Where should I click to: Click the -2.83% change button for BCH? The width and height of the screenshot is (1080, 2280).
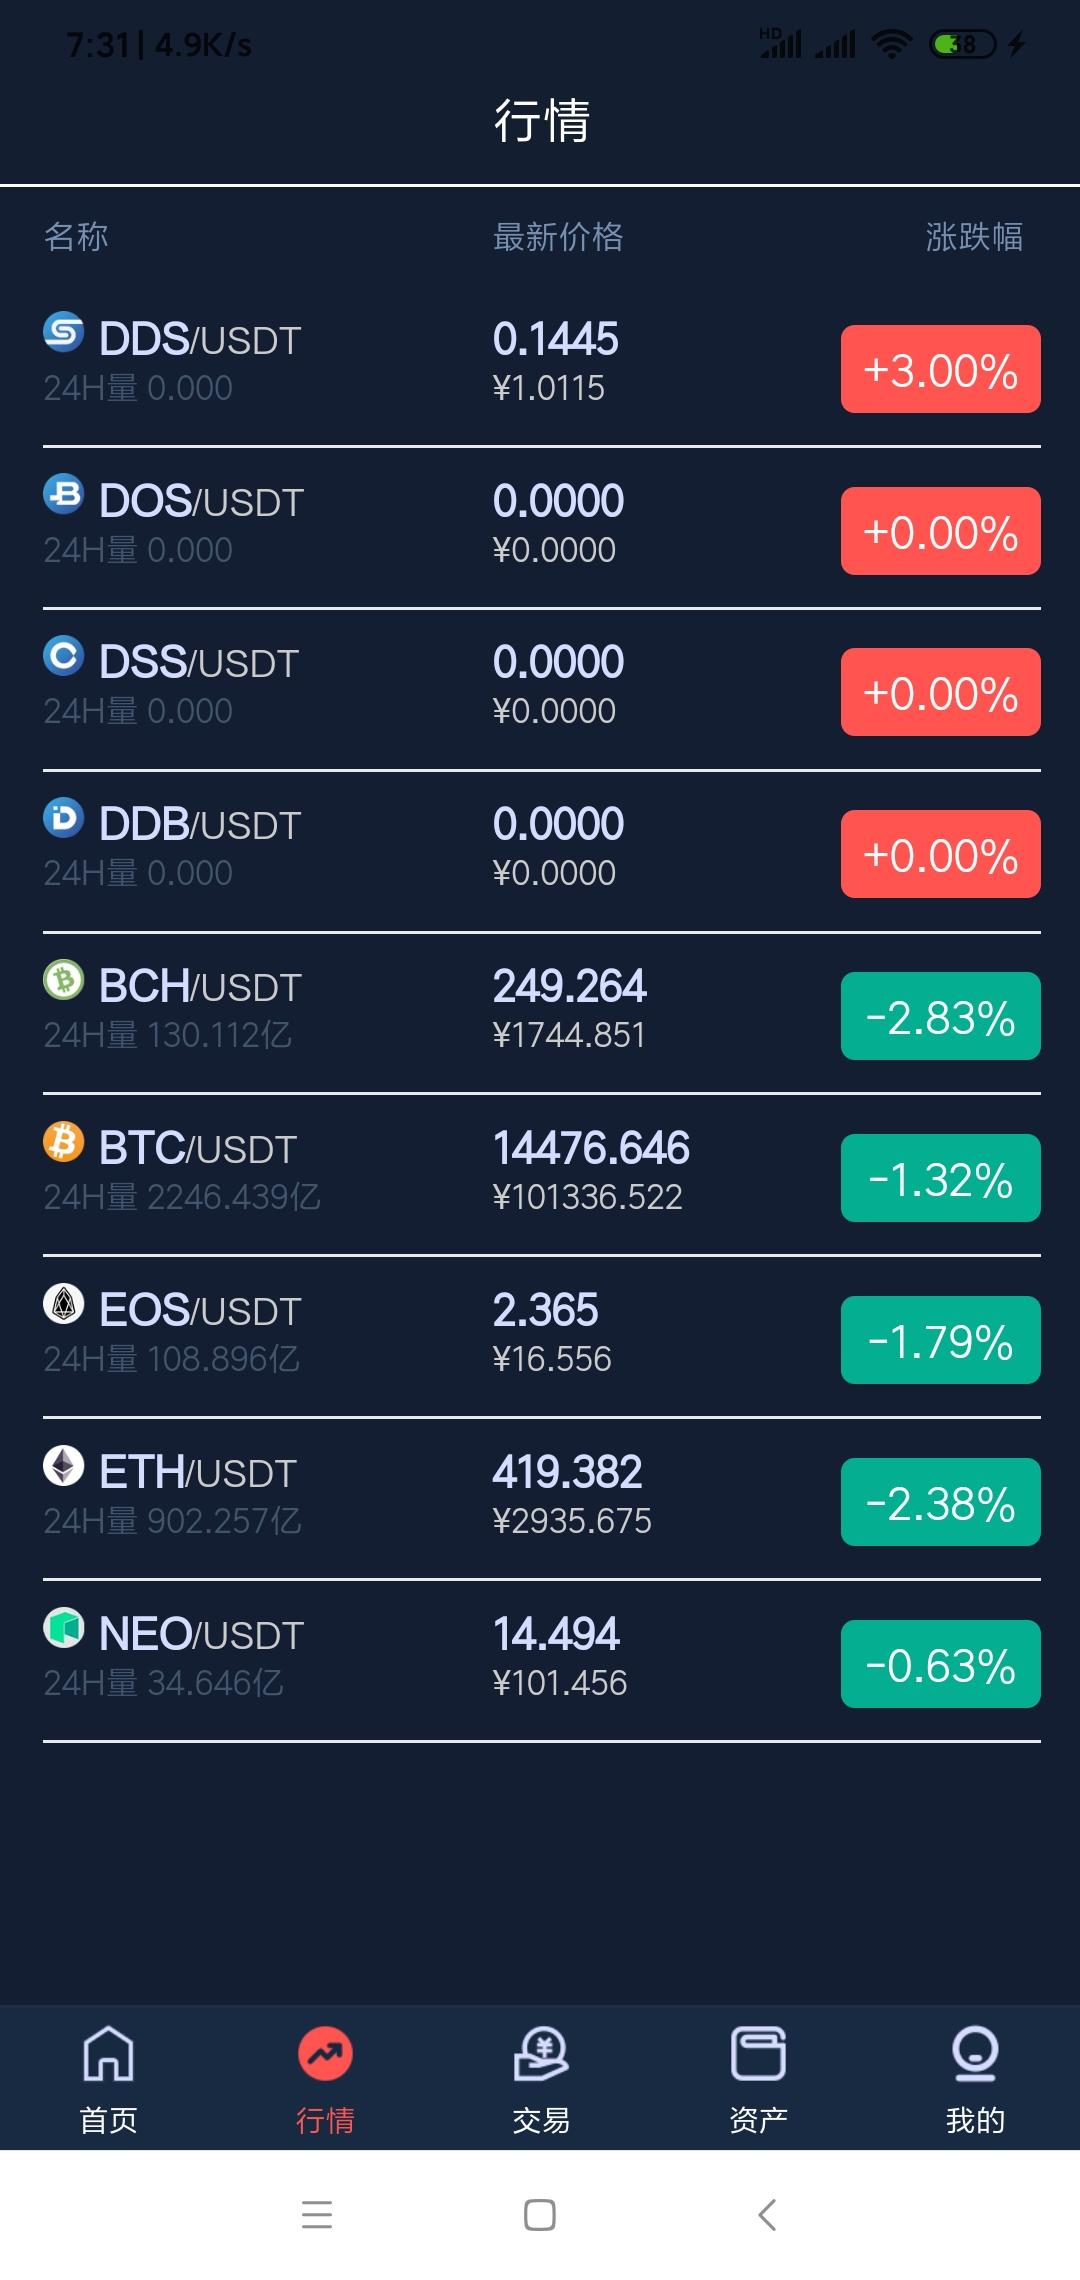(x=941, y=1016)
